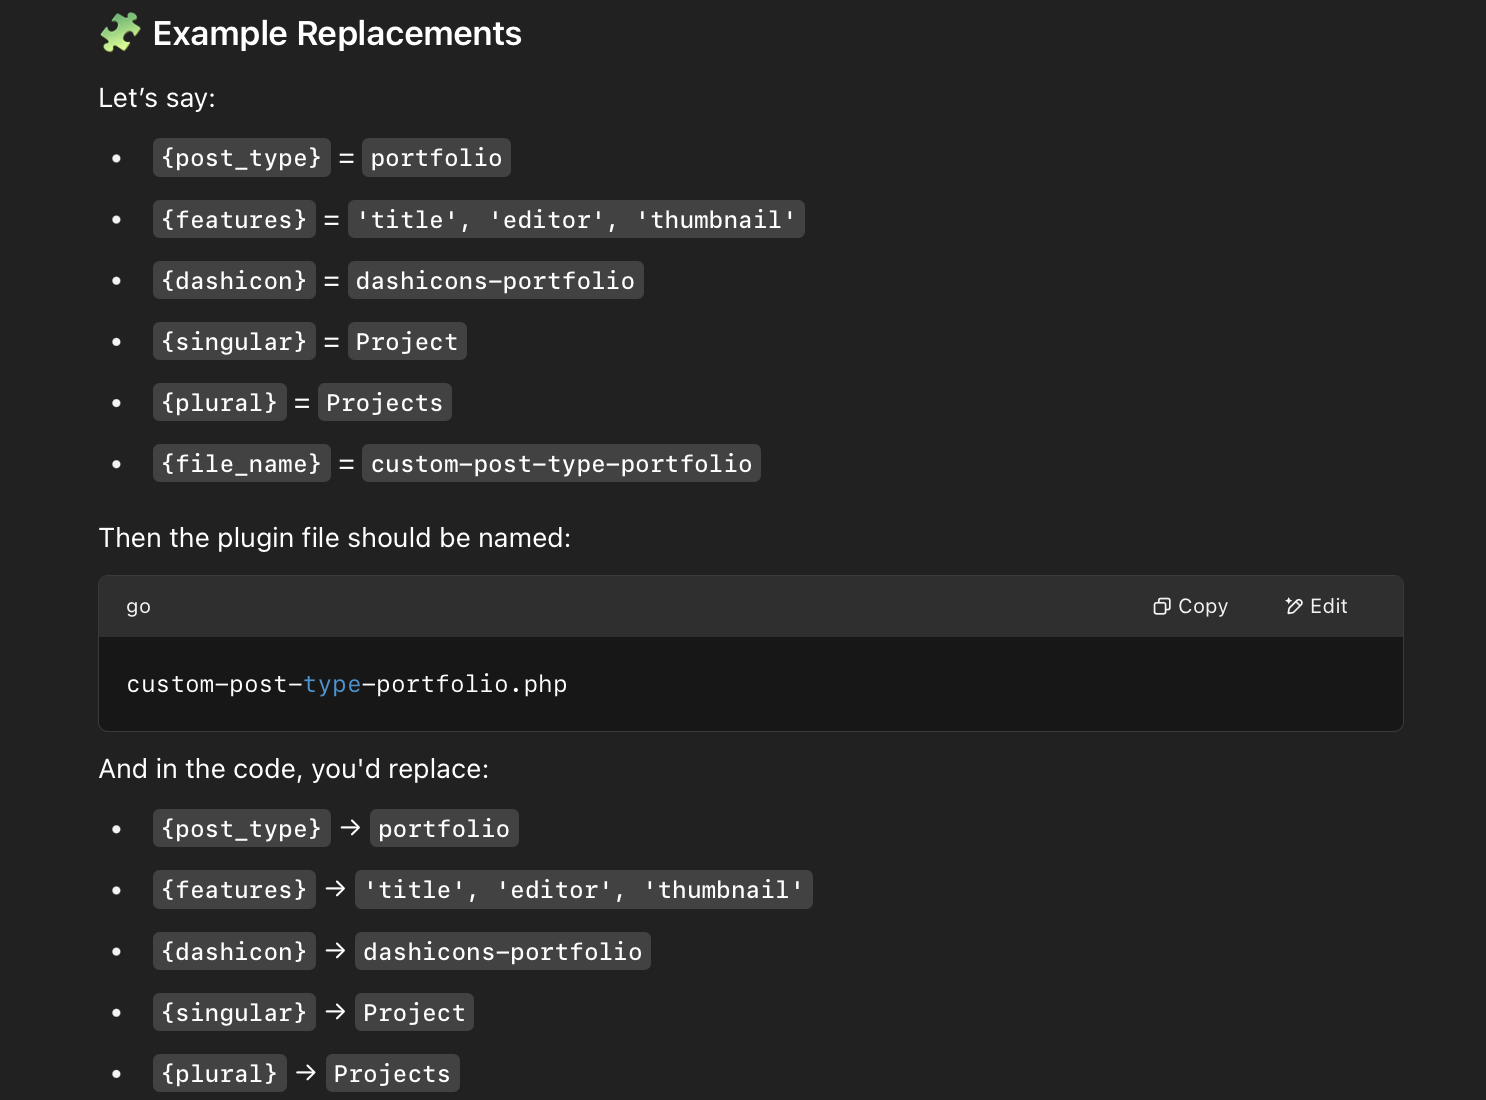Click the pencil icon beside Edit
The image size is (1486, 1100).
(1294, 606)
